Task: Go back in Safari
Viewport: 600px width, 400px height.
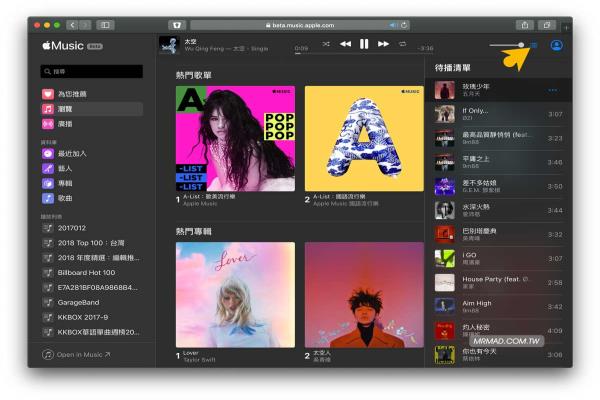Action: click(72, 25)
